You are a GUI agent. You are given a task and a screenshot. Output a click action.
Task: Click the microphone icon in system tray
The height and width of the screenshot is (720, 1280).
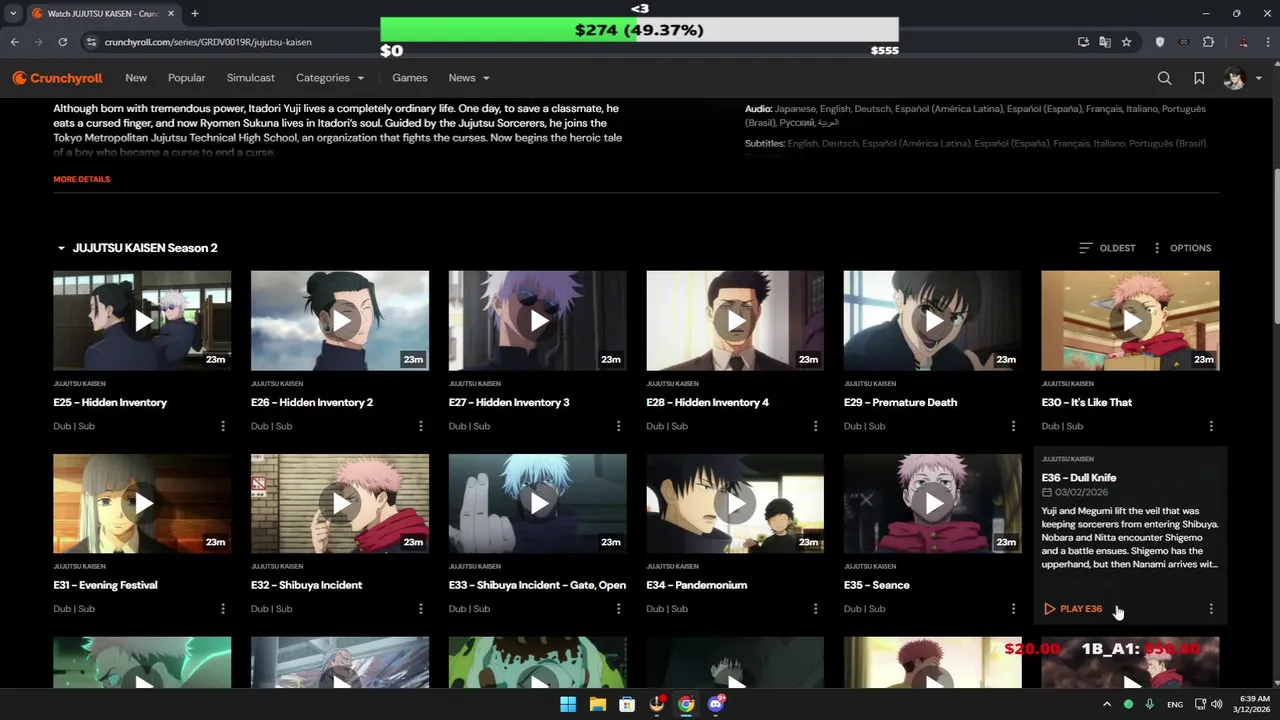coord(1149,704)
